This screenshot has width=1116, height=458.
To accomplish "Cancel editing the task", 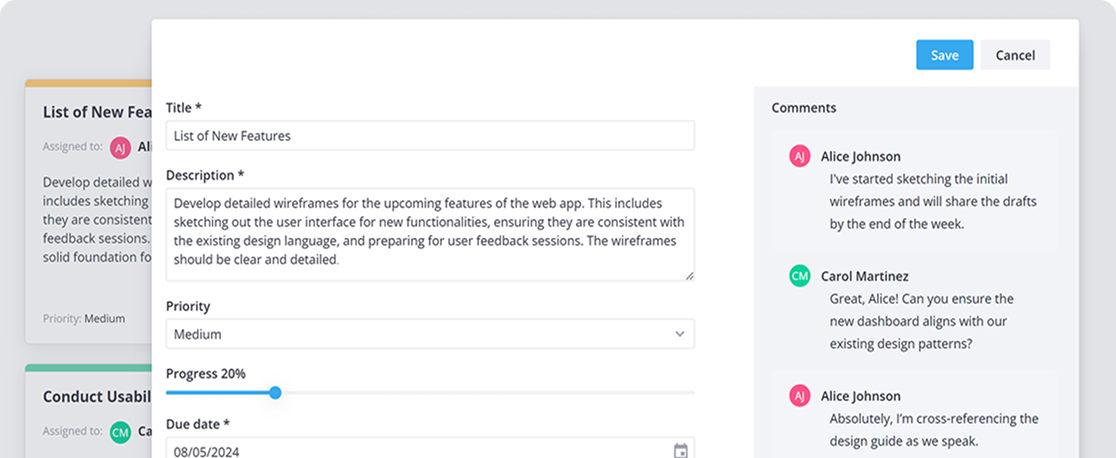I will coord(1015,55).
